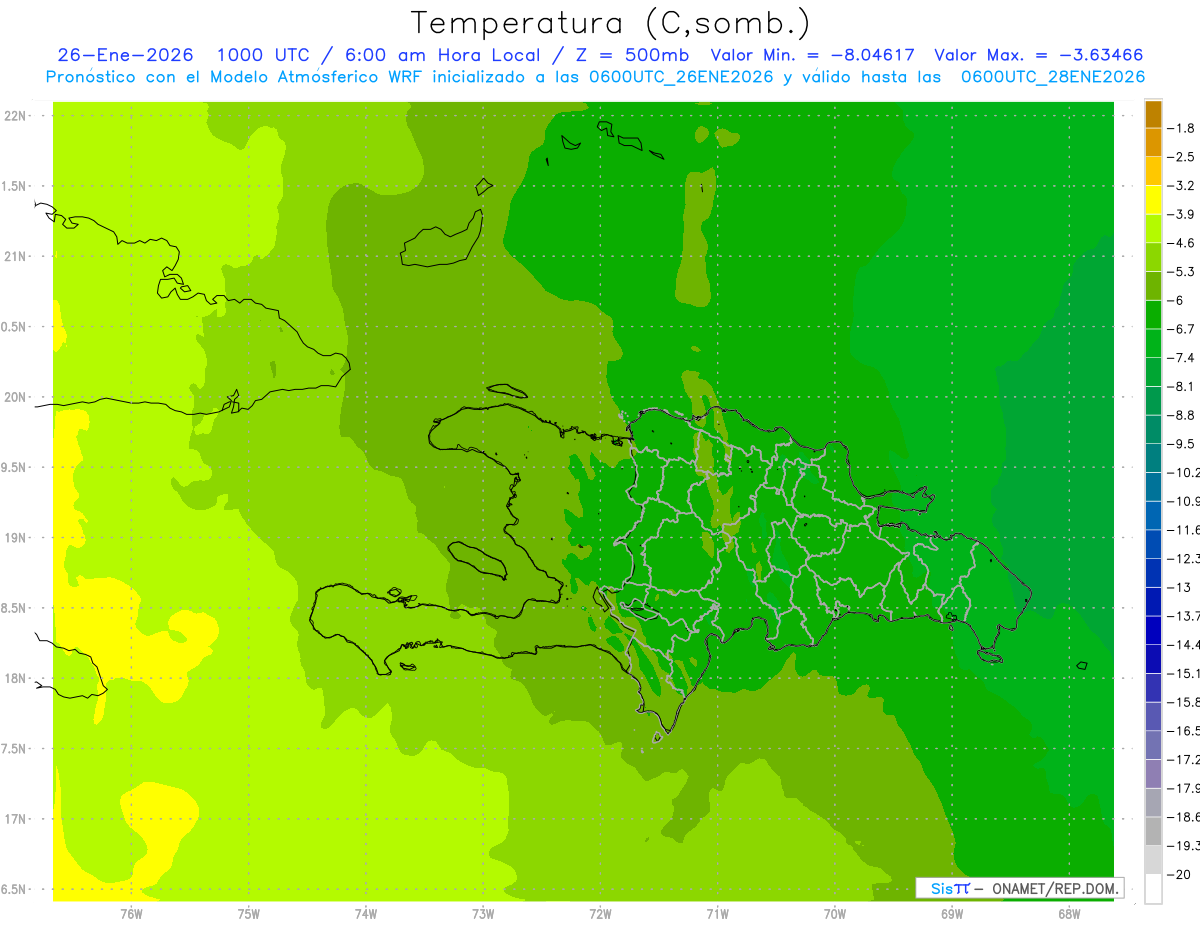Click the title 'Temperatura (C,somb.)'

pyautogui.click(x=611, y=23)
